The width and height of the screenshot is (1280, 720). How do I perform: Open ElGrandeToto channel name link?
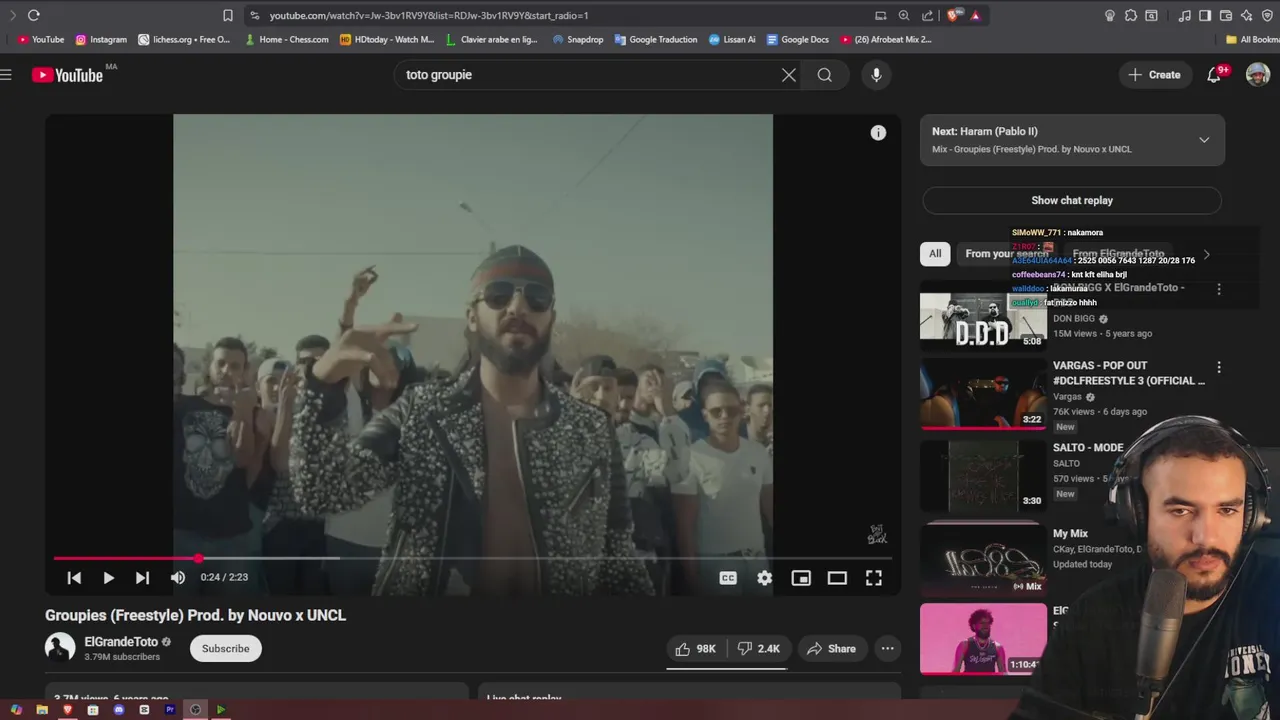click(x=121, y=642)
